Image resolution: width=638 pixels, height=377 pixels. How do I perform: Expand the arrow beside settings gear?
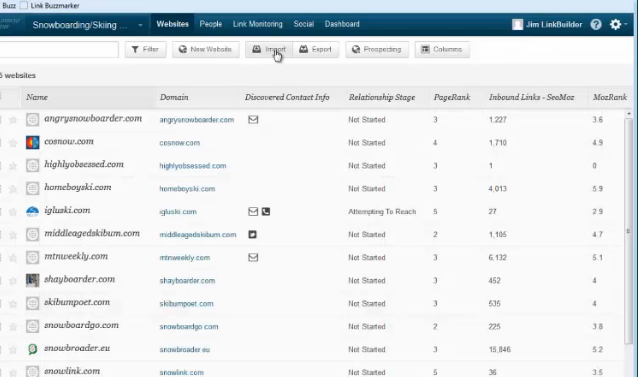click(x=625, y=24)
